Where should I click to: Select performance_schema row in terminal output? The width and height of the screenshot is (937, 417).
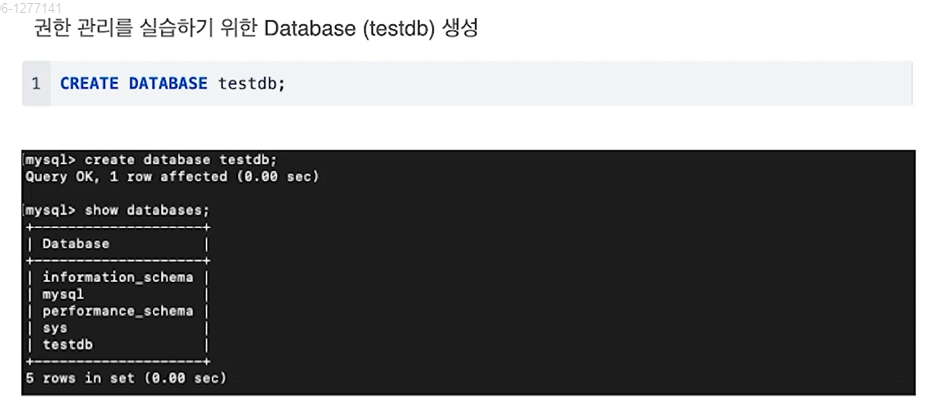point(118,311)
